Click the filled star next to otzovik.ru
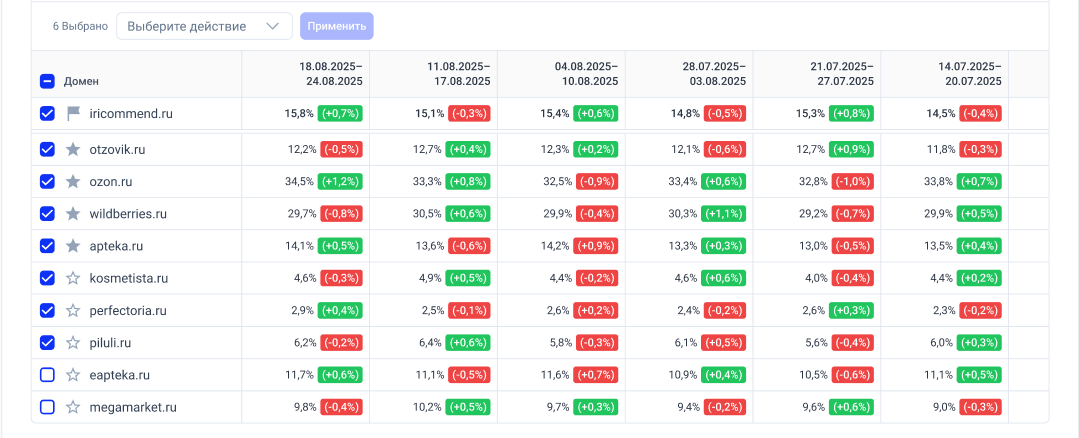This screenshot has width=1079, height=438. tap(73, 150)
